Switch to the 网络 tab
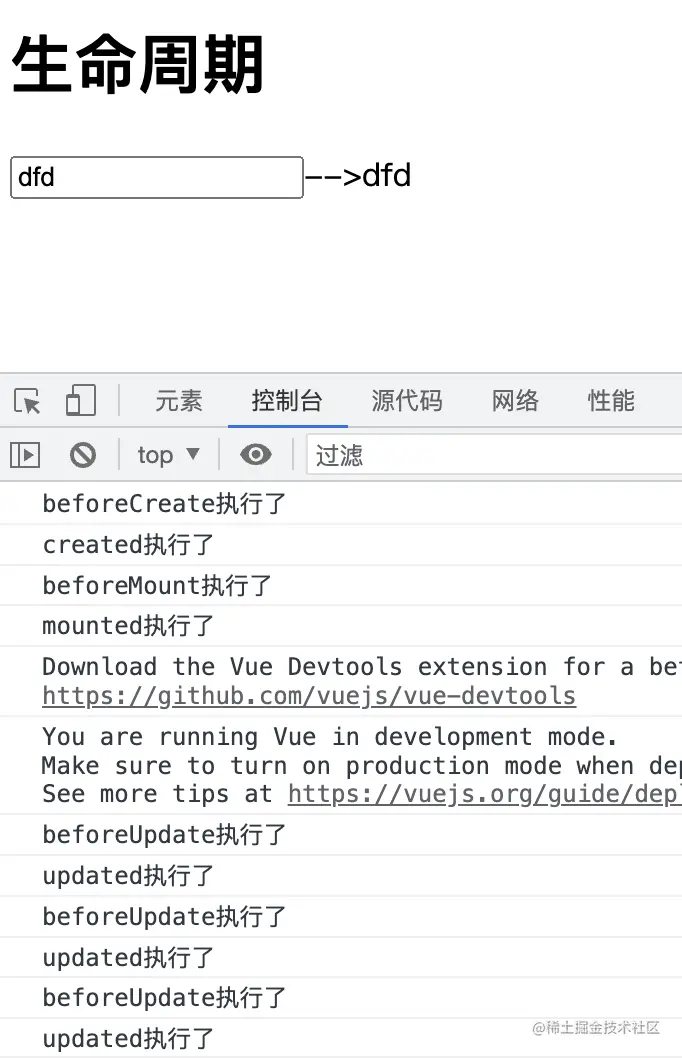The width and height of the screenshot is (682, 1058). (x=515, y=401)
